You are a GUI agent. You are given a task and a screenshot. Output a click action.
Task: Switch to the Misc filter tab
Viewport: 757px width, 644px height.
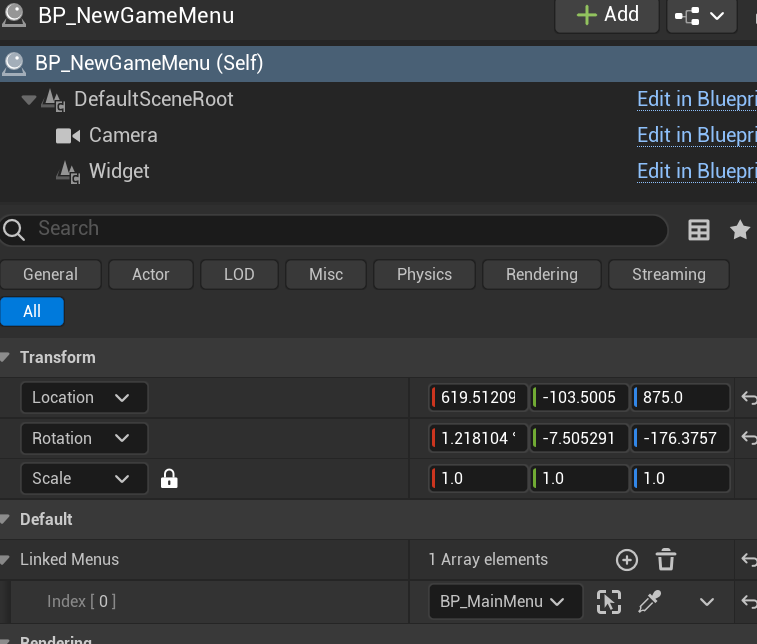(326, 275)
